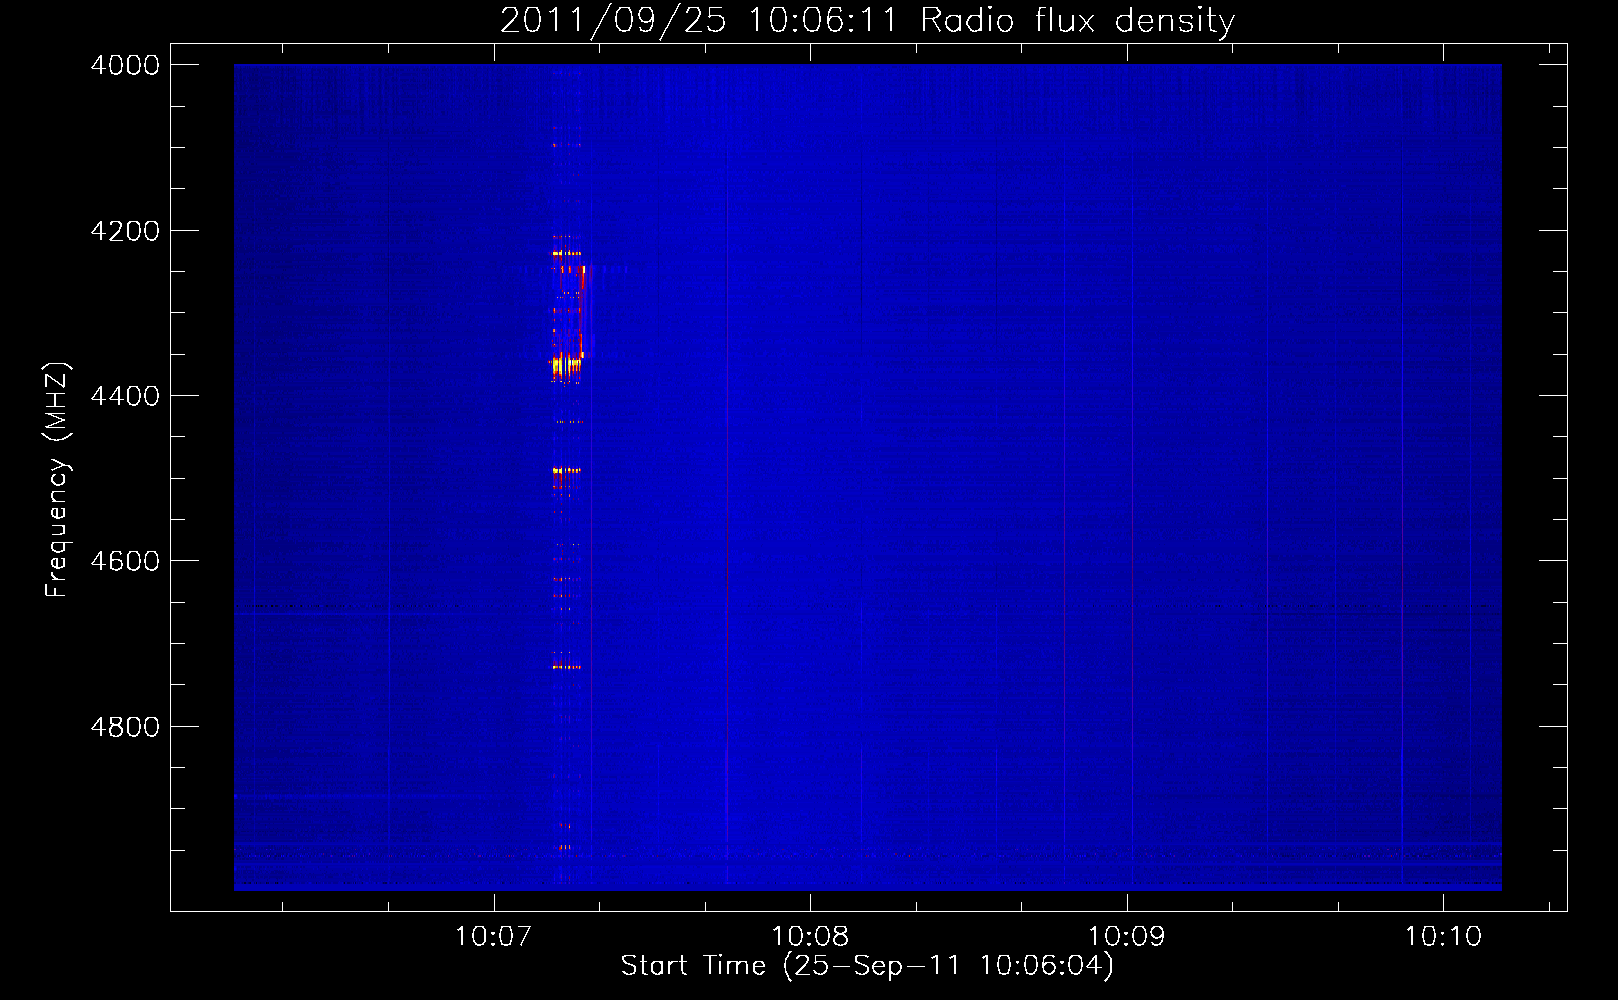Click the burst feature near 4490 MHz
This screenshot has height=1000, width=1618.
coord(566,470)
